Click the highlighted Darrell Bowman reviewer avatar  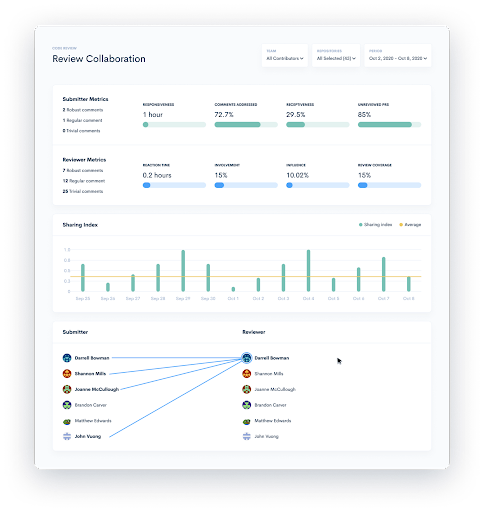247,358
